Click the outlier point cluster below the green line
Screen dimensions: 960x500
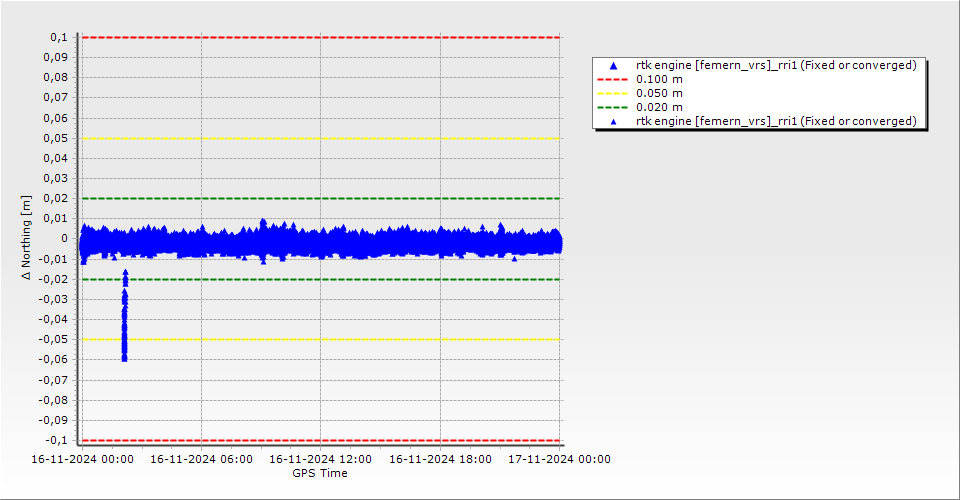coord(125,315)
